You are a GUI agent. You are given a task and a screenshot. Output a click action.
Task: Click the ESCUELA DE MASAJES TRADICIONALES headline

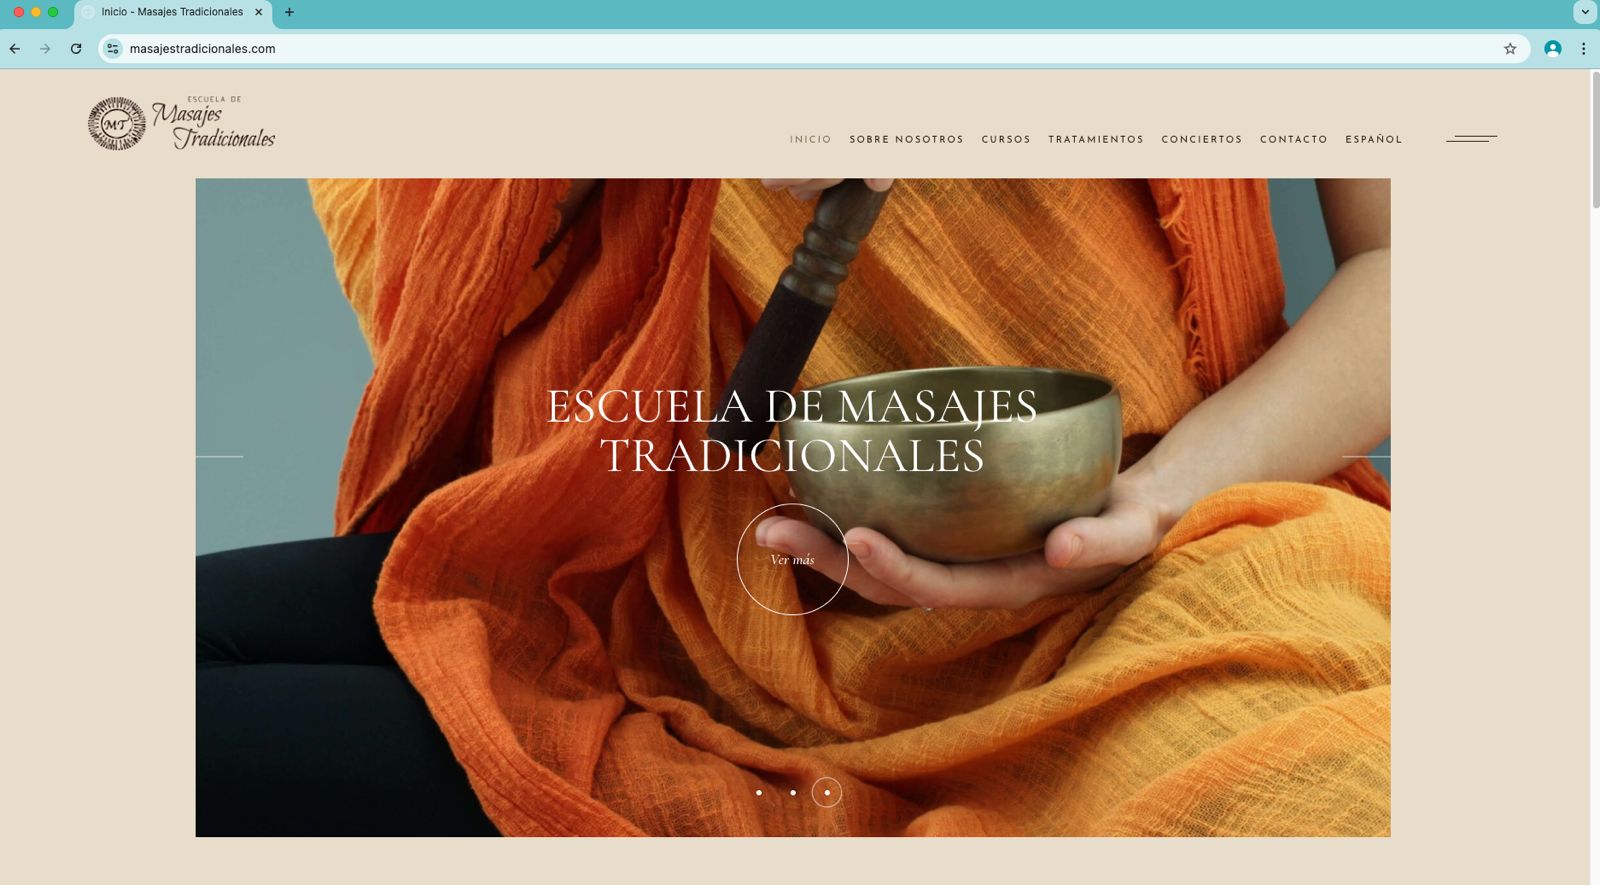[x=792, y=431]
